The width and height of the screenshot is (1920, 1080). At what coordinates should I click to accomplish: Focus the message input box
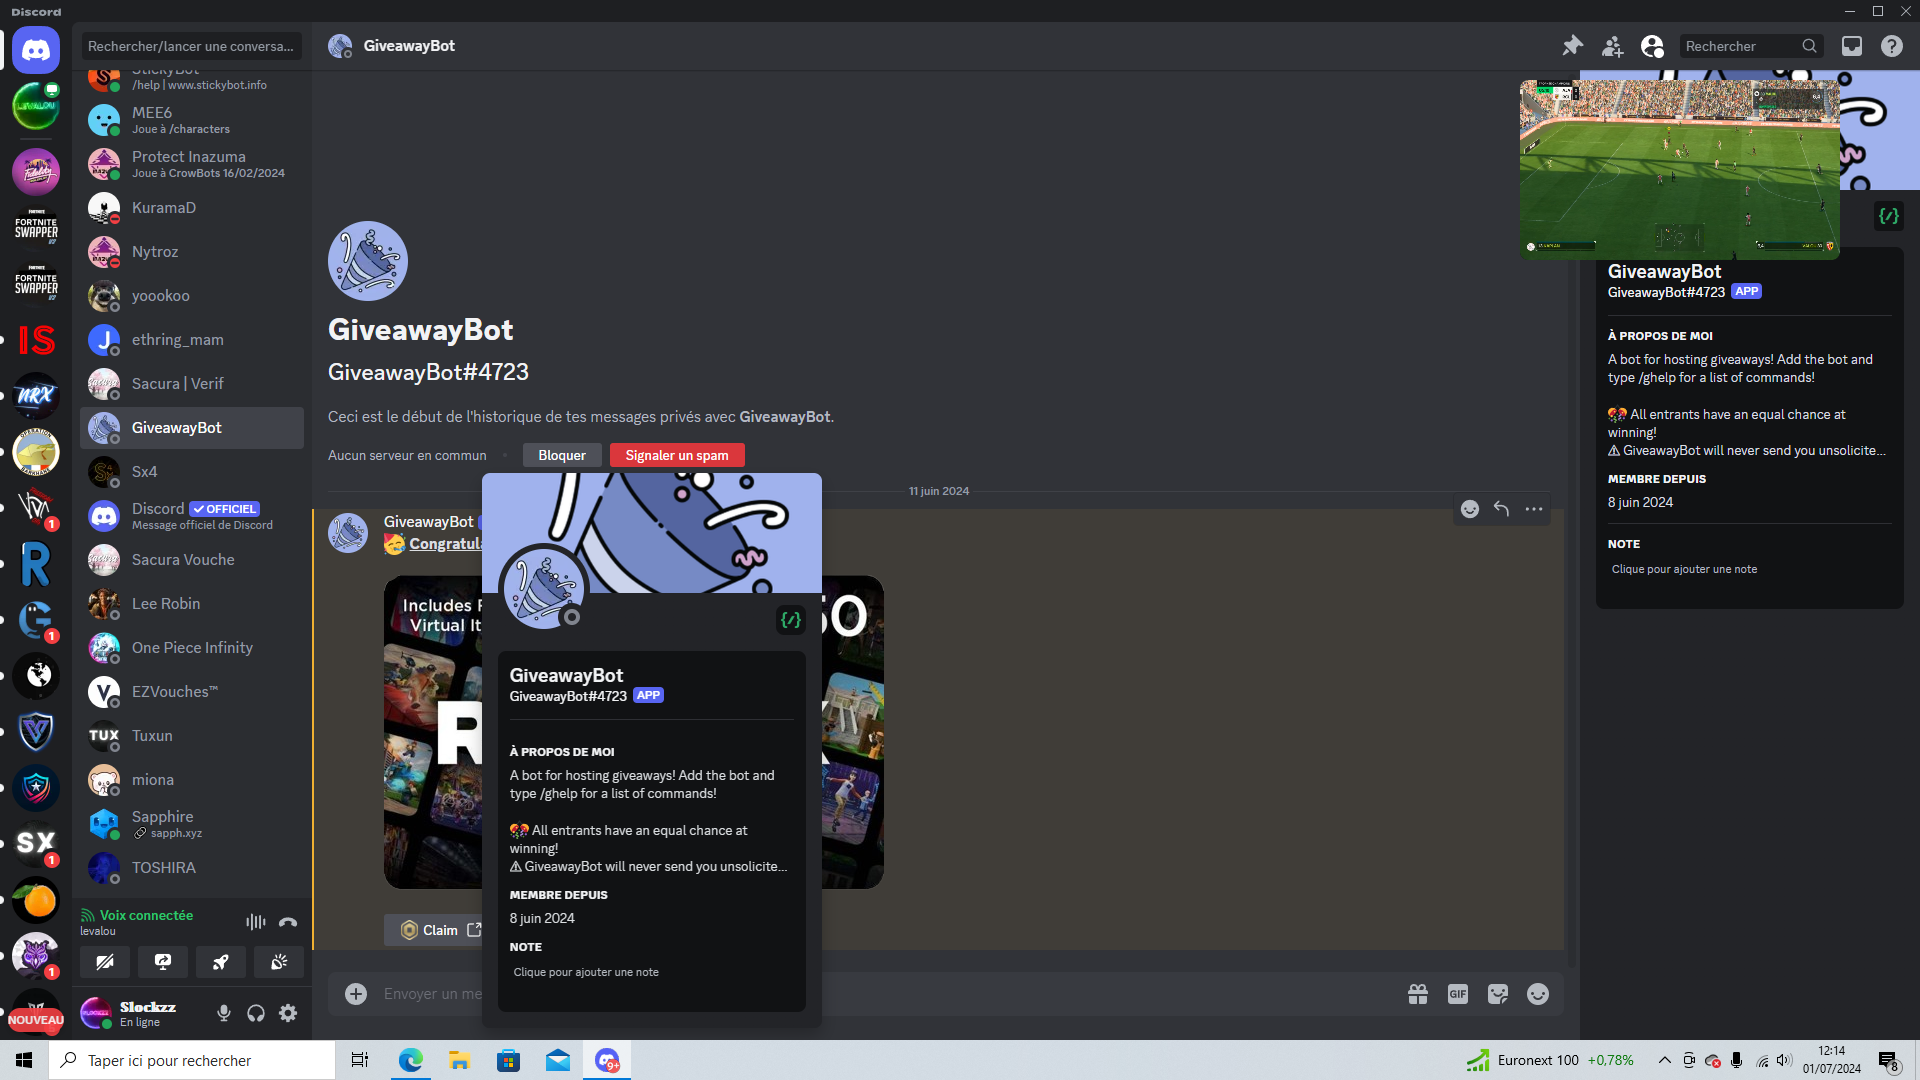[432, 994]
